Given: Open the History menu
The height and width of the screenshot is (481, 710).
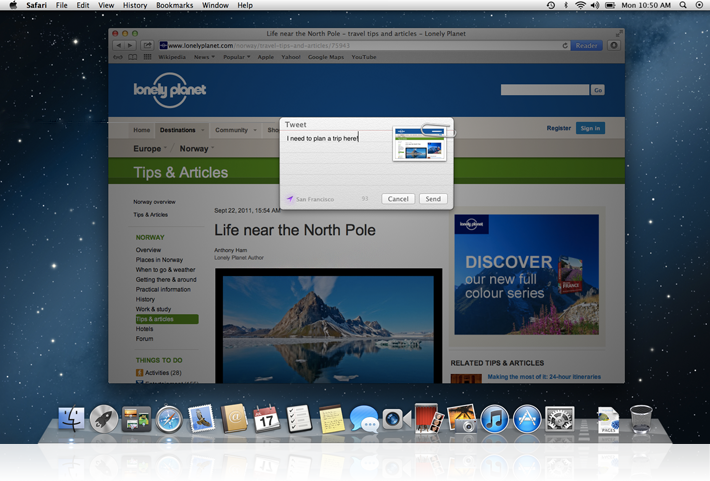Looking at the screenshot, I should (135, 5).
